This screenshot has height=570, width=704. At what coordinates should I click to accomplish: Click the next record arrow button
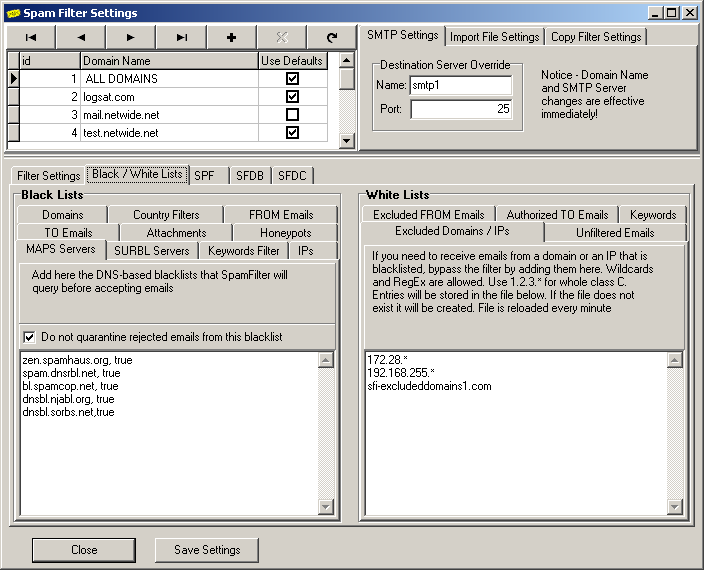[x=132, y=37]
